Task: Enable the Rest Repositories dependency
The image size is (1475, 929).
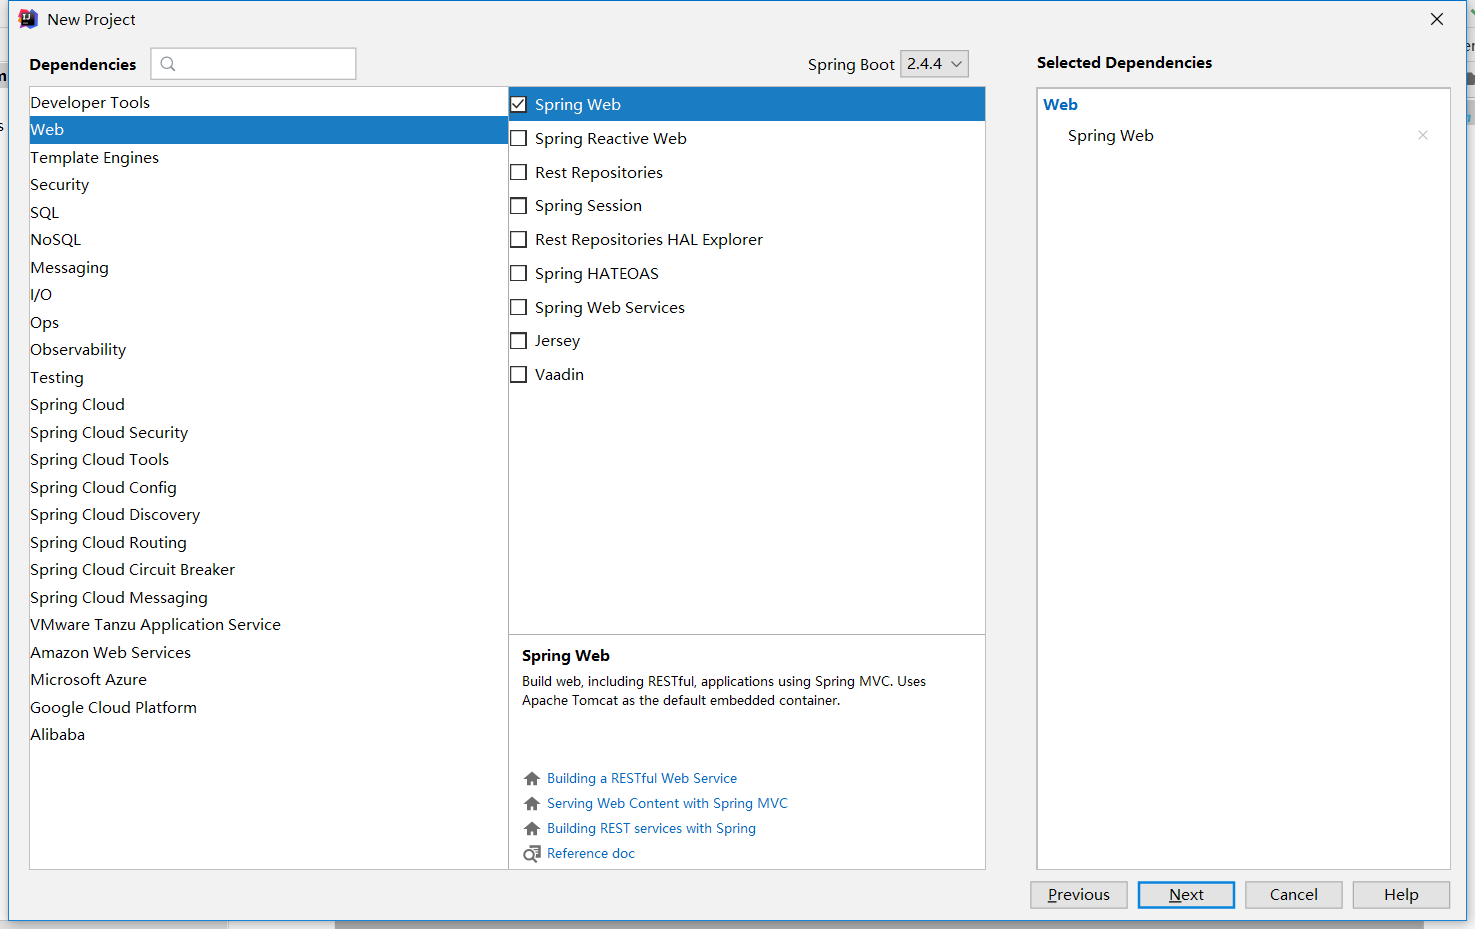Action: tap(518, 172)
